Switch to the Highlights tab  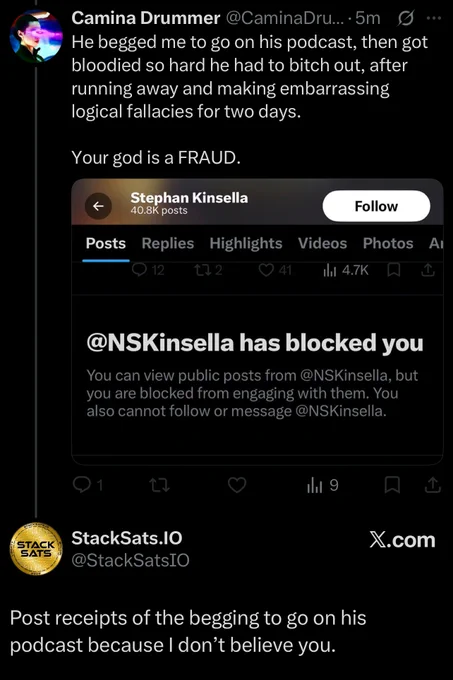point(246,243)
